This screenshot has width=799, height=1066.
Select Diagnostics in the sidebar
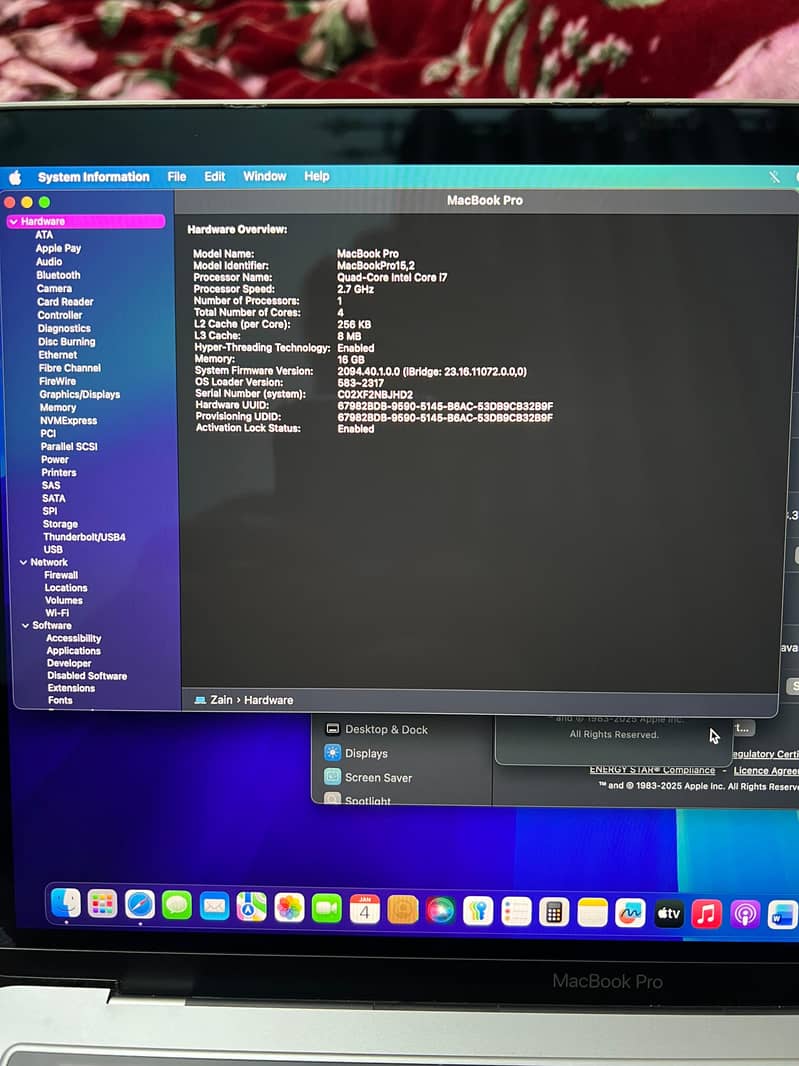coord(65,328)
